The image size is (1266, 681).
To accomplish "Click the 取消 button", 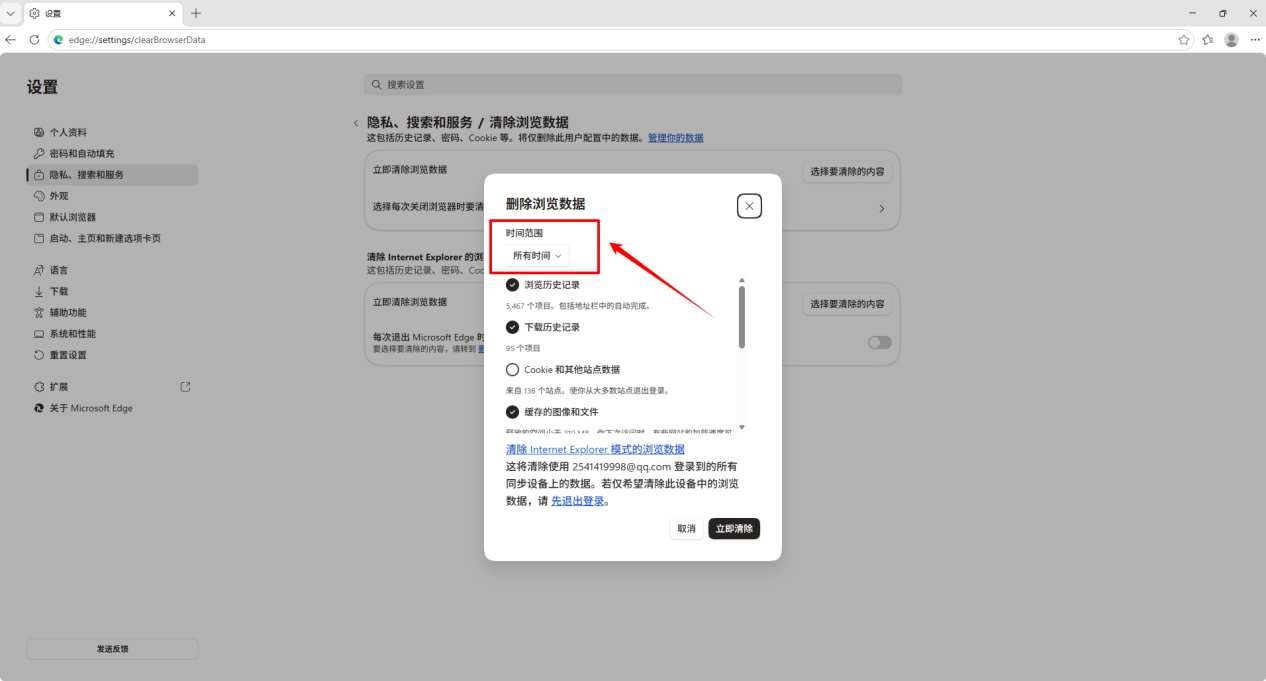I will (x=686, y=529).
